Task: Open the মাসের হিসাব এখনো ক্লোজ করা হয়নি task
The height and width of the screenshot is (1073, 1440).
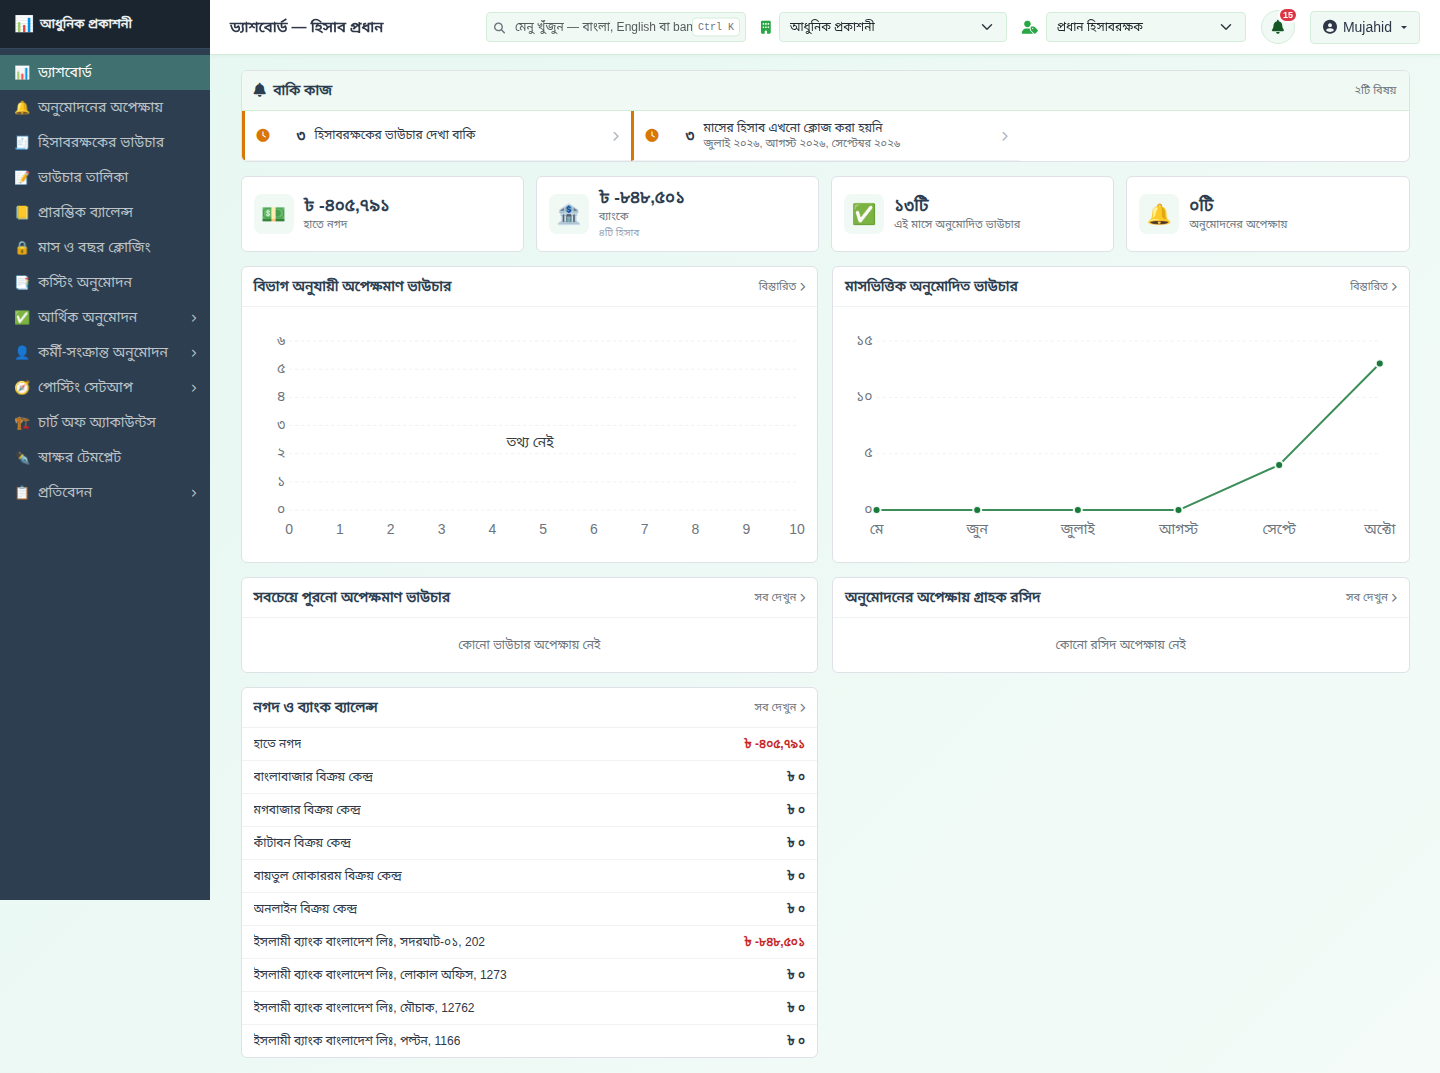Action: [827, 135]
